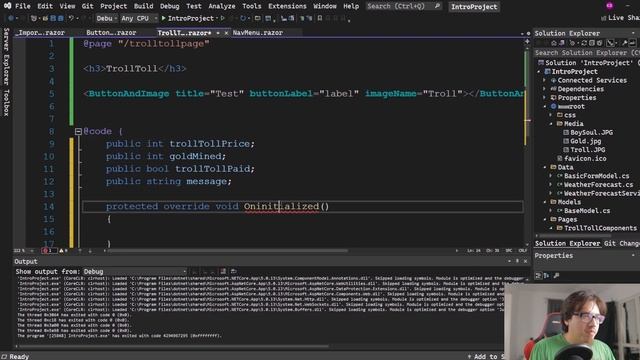Open the Analyze menu
This screenshot has width=640, height=360.
point(222,6)
